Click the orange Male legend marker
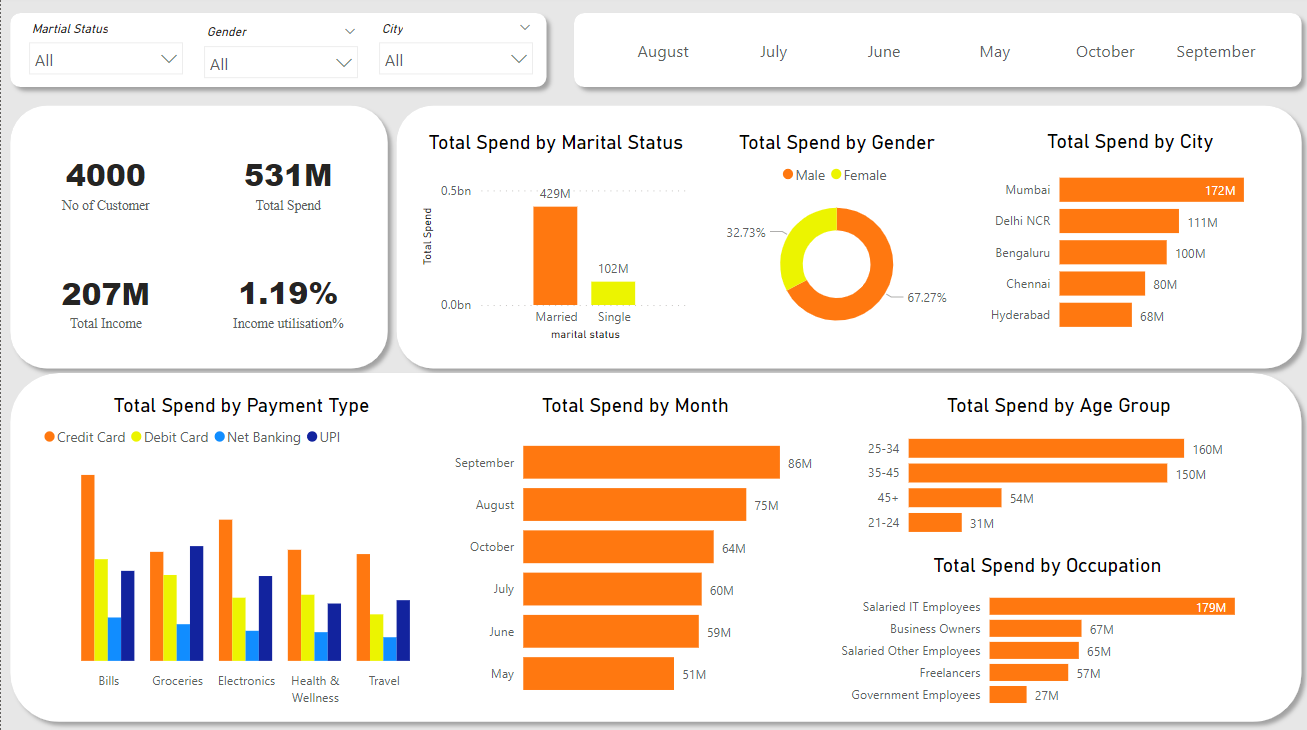The height and width of the screenshot is (730, 1307). [x=788, y=175]
